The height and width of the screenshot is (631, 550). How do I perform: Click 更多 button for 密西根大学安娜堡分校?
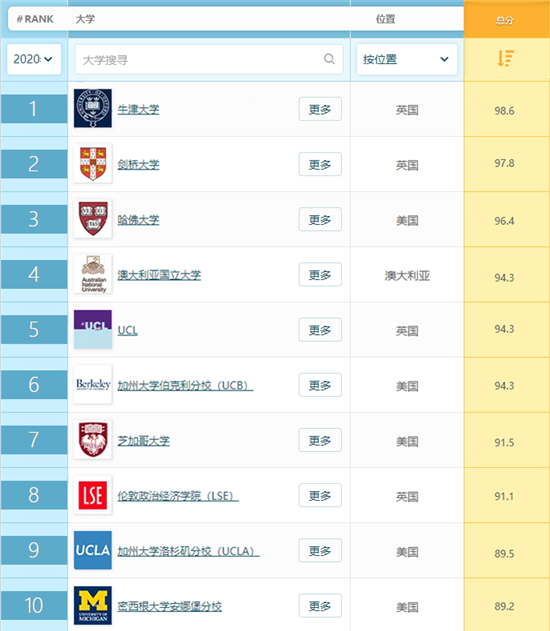(320, 606)
